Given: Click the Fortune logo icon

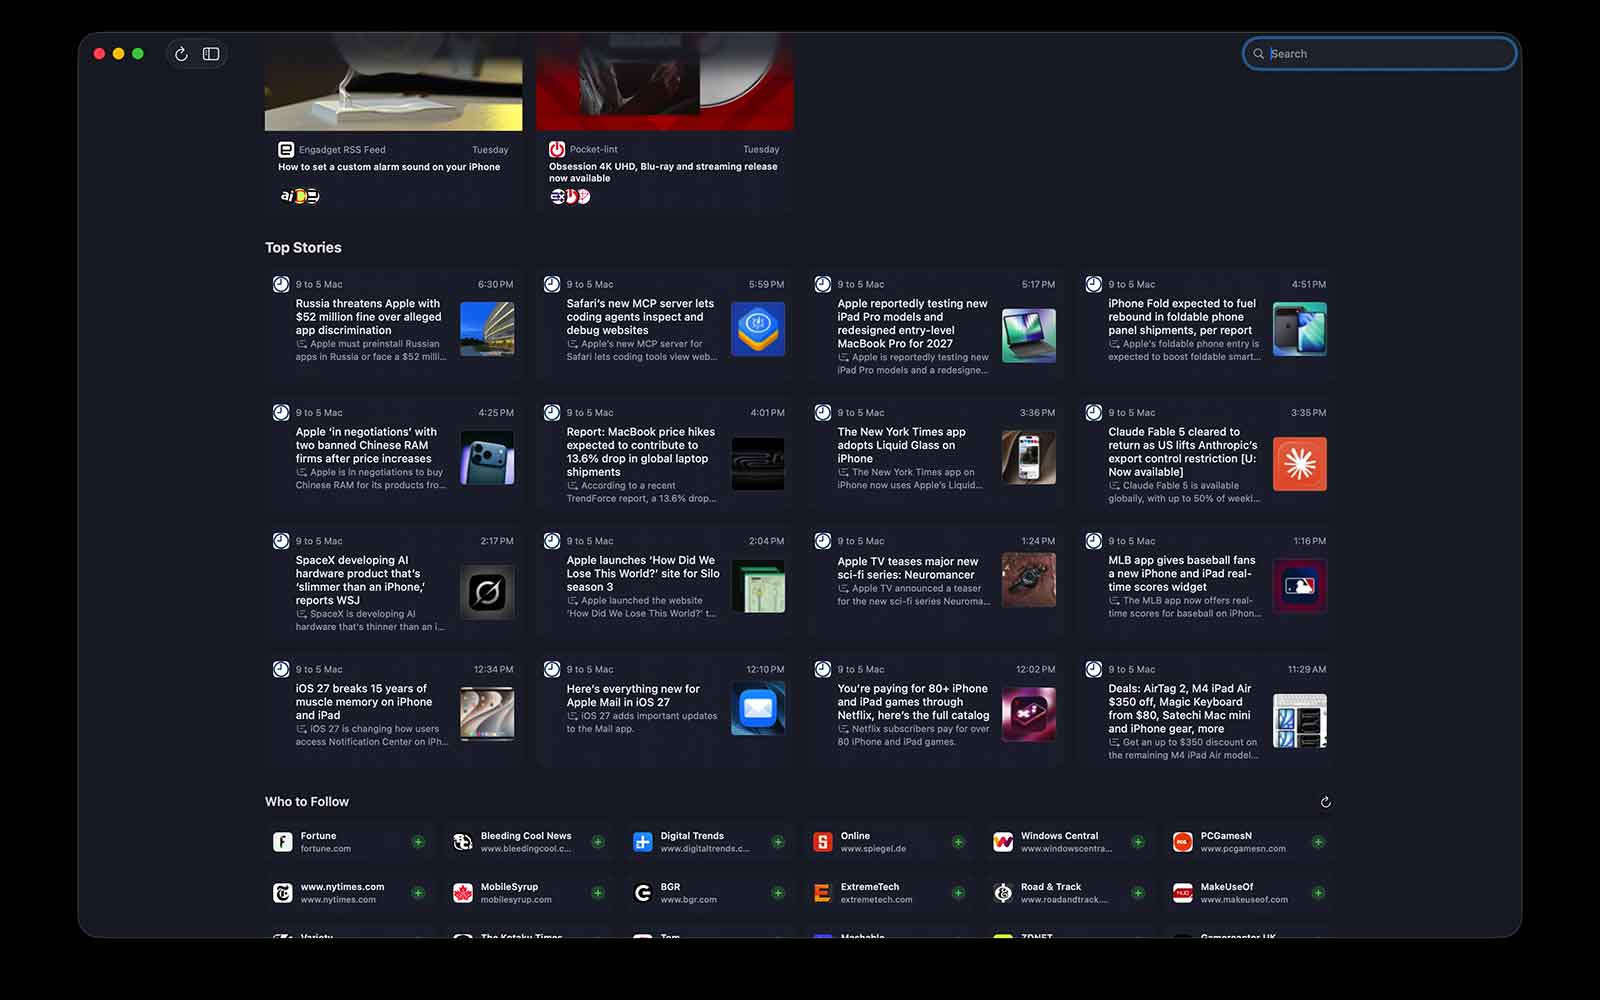Looking at the screenshot, I should 283,842.
